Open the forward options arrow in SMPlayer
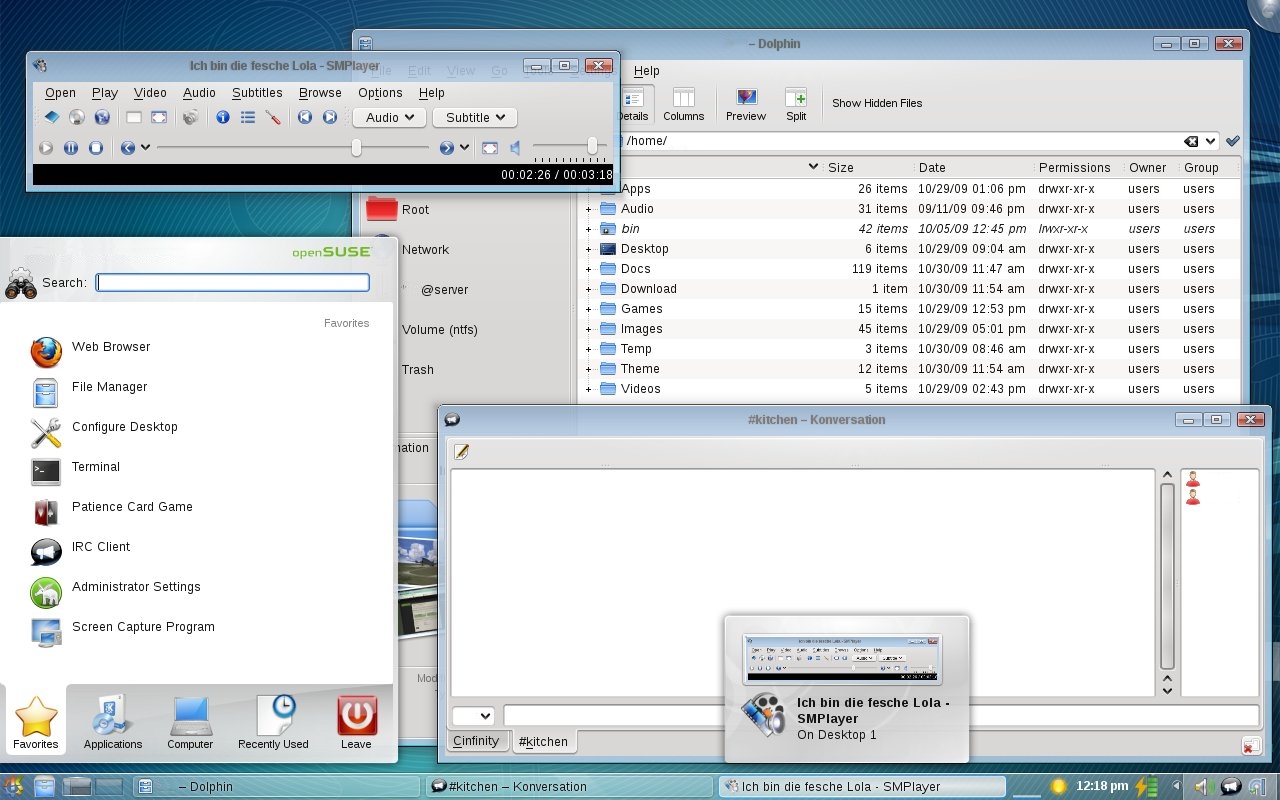1280x800 pixels. (465, 148)
